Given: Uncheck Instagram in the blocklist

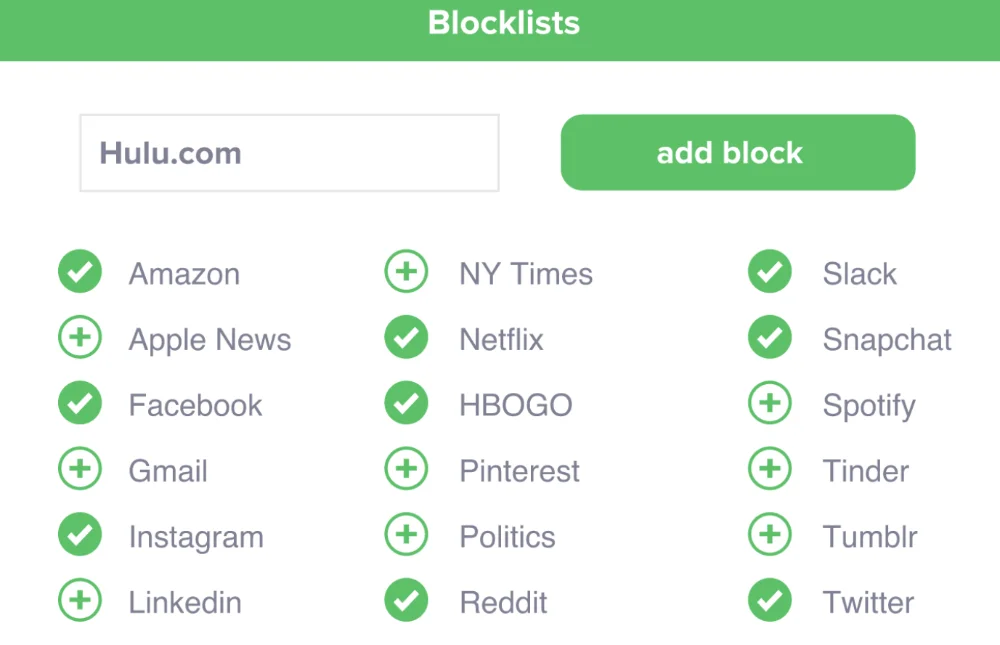Looking at the screenshot, I should pyautogui.click(x=80, y=535).
